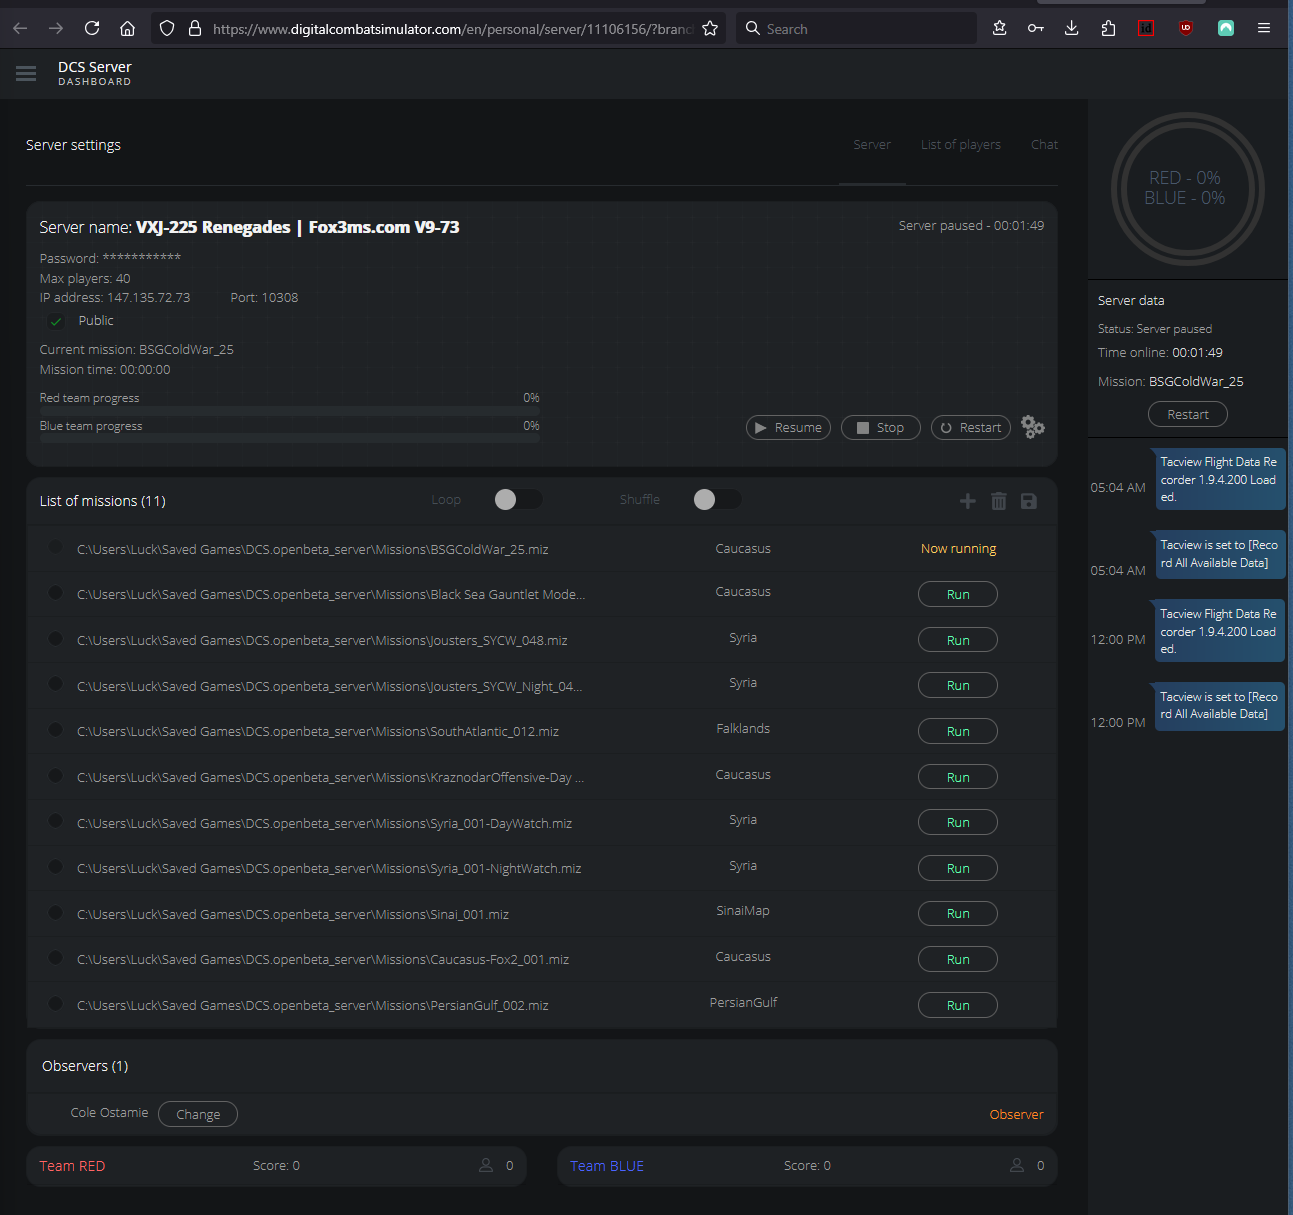1293x1215 pixels.
Task: Go back with the browser back arrow
Action: click(x=20, y=29)
